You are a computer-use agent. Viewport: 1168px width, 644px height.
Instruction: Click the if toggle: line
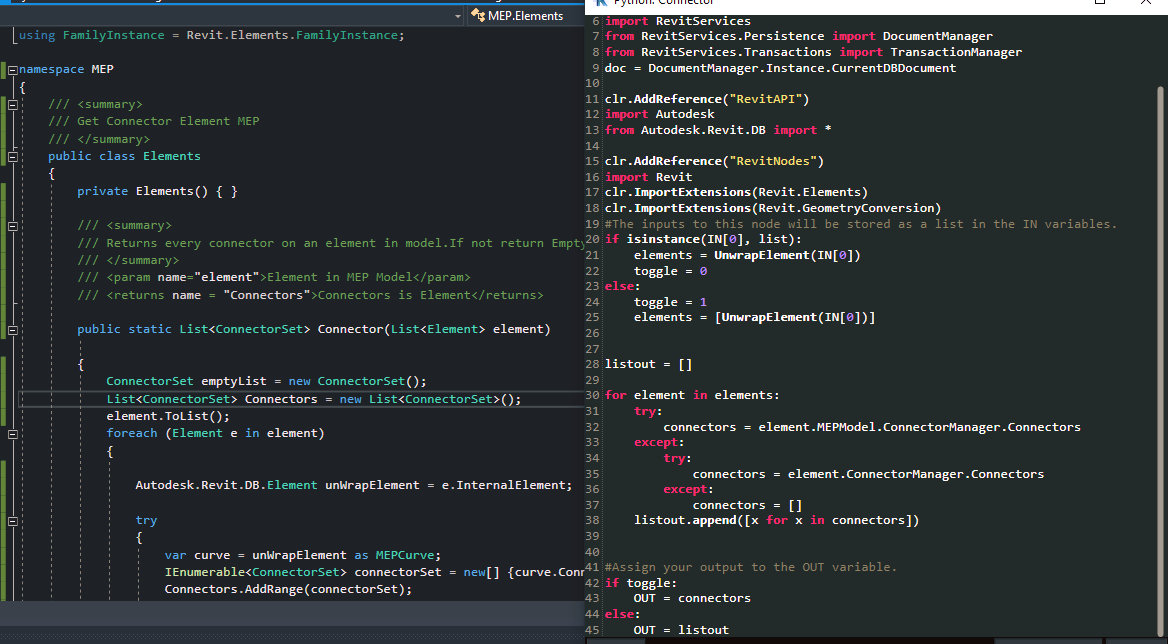(641, 583)
